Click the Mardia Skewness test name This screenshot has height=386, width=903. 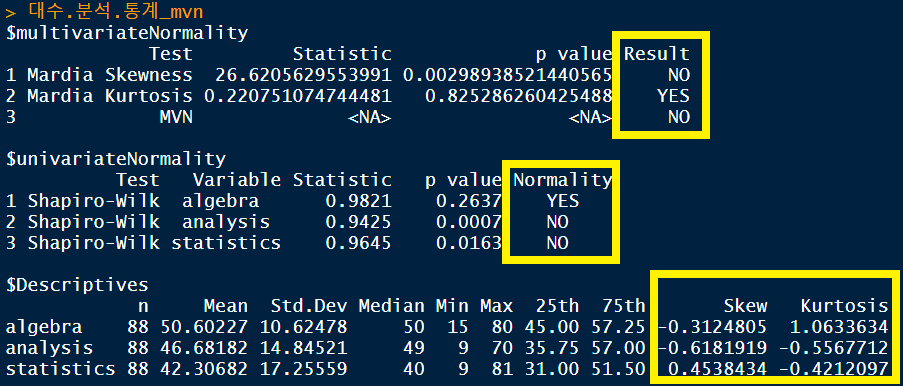(110, 75)
